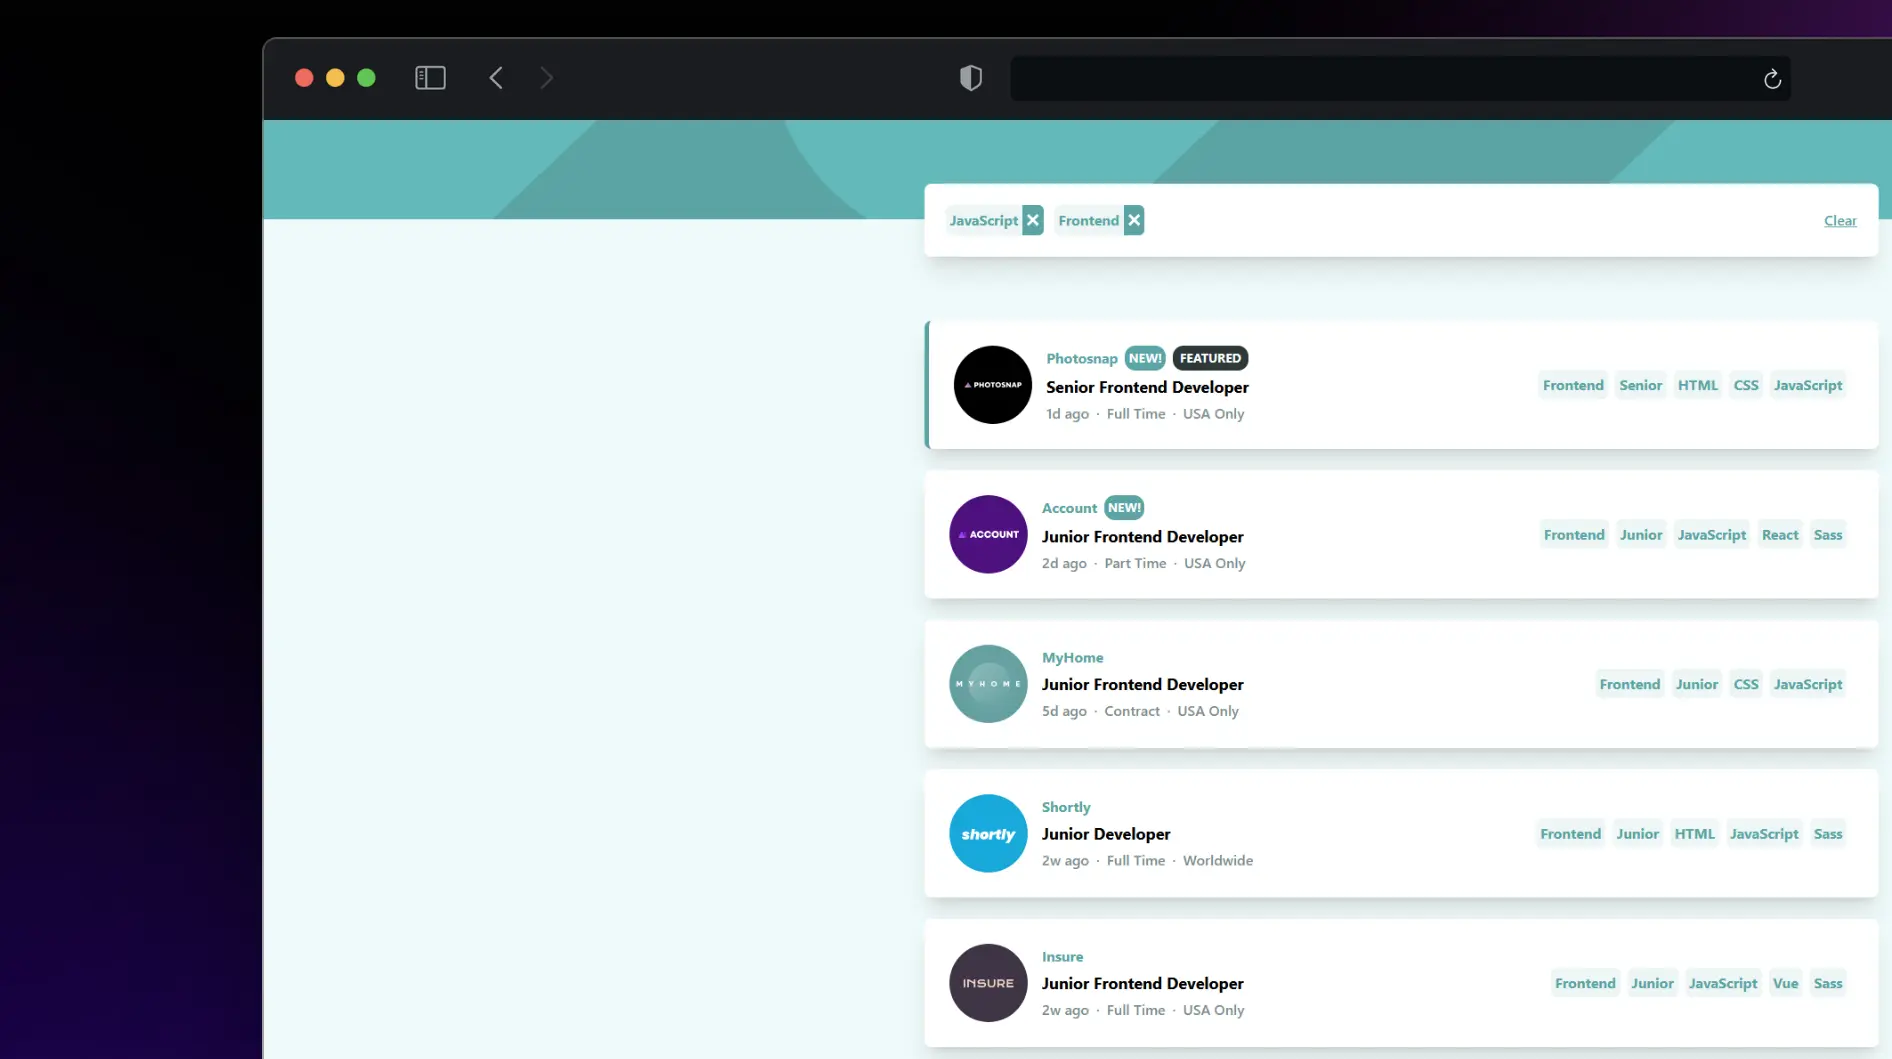Select JavaScript tag on MyHome card
This screenshot has width=1892, height=1059.
point(1807,684)
